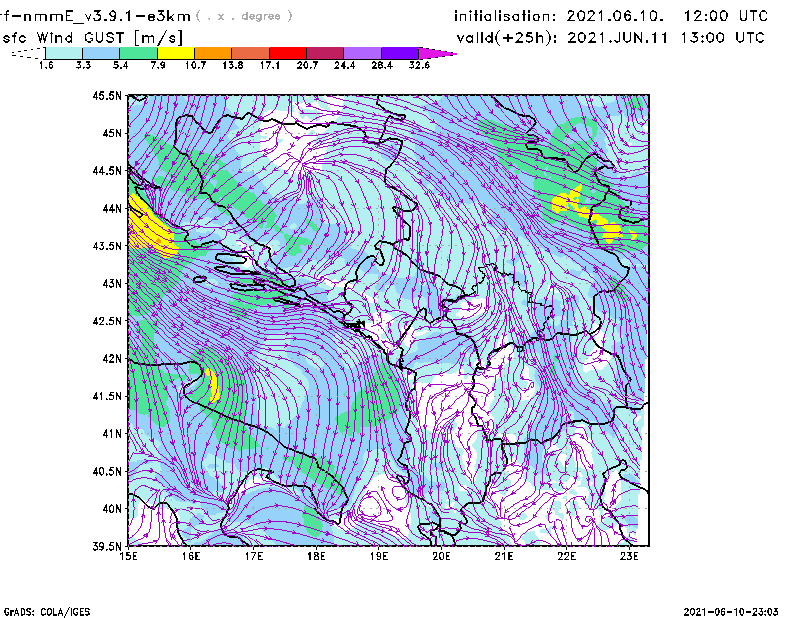Click the magenta arrow end of legend
The image size is (800, 618).
437,53
